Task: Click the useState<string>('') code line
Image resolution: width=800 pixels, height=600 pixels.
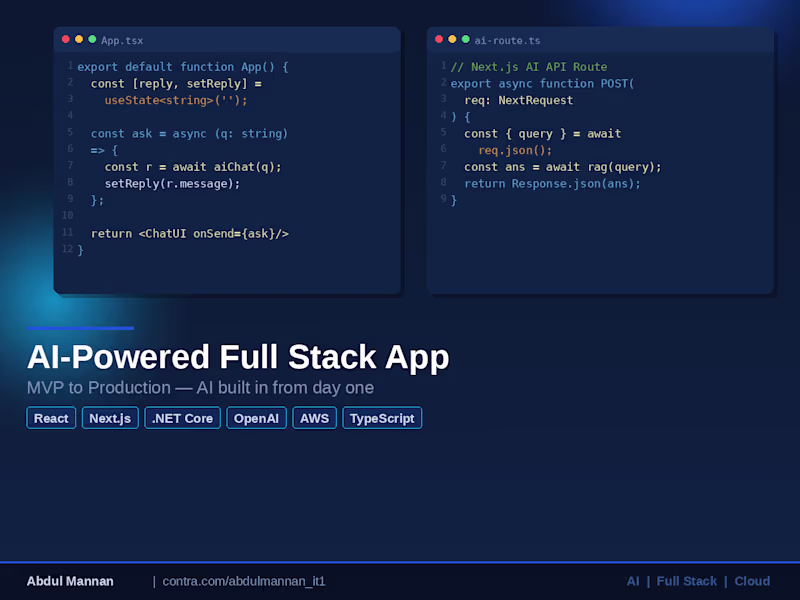Action: [176, 100]
